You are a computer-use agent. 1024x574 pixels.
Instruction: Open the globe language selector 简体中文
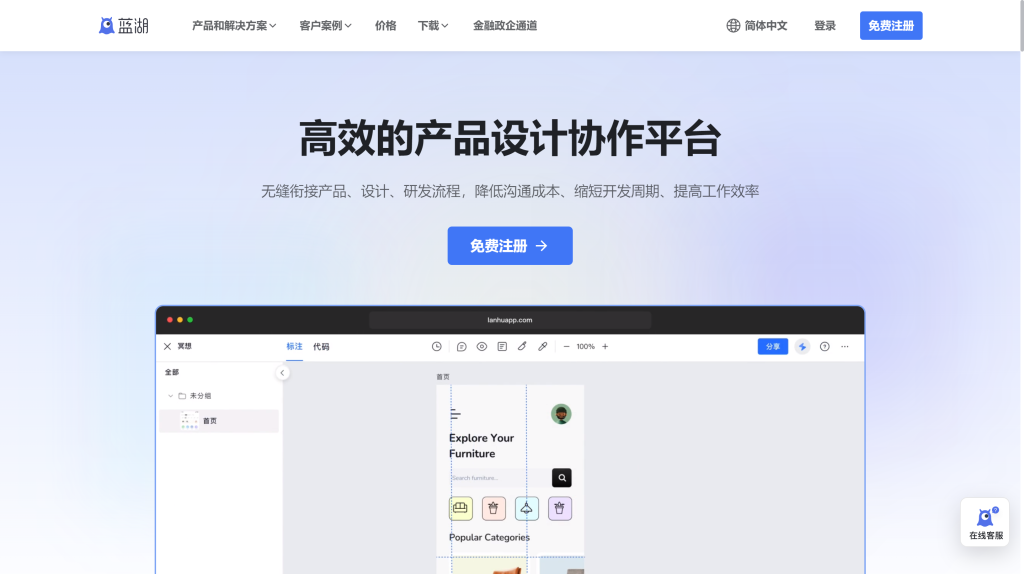click(757, 26)
